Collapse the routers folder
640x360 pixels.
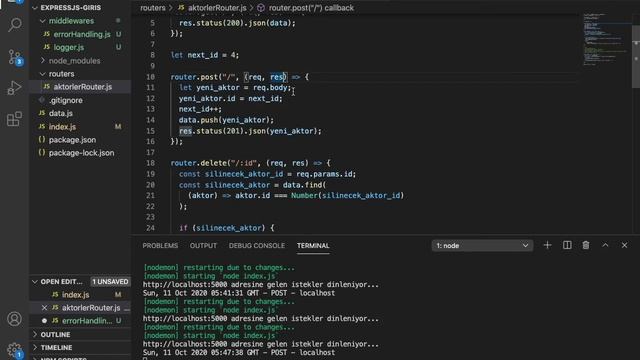[x=42, y=74]
